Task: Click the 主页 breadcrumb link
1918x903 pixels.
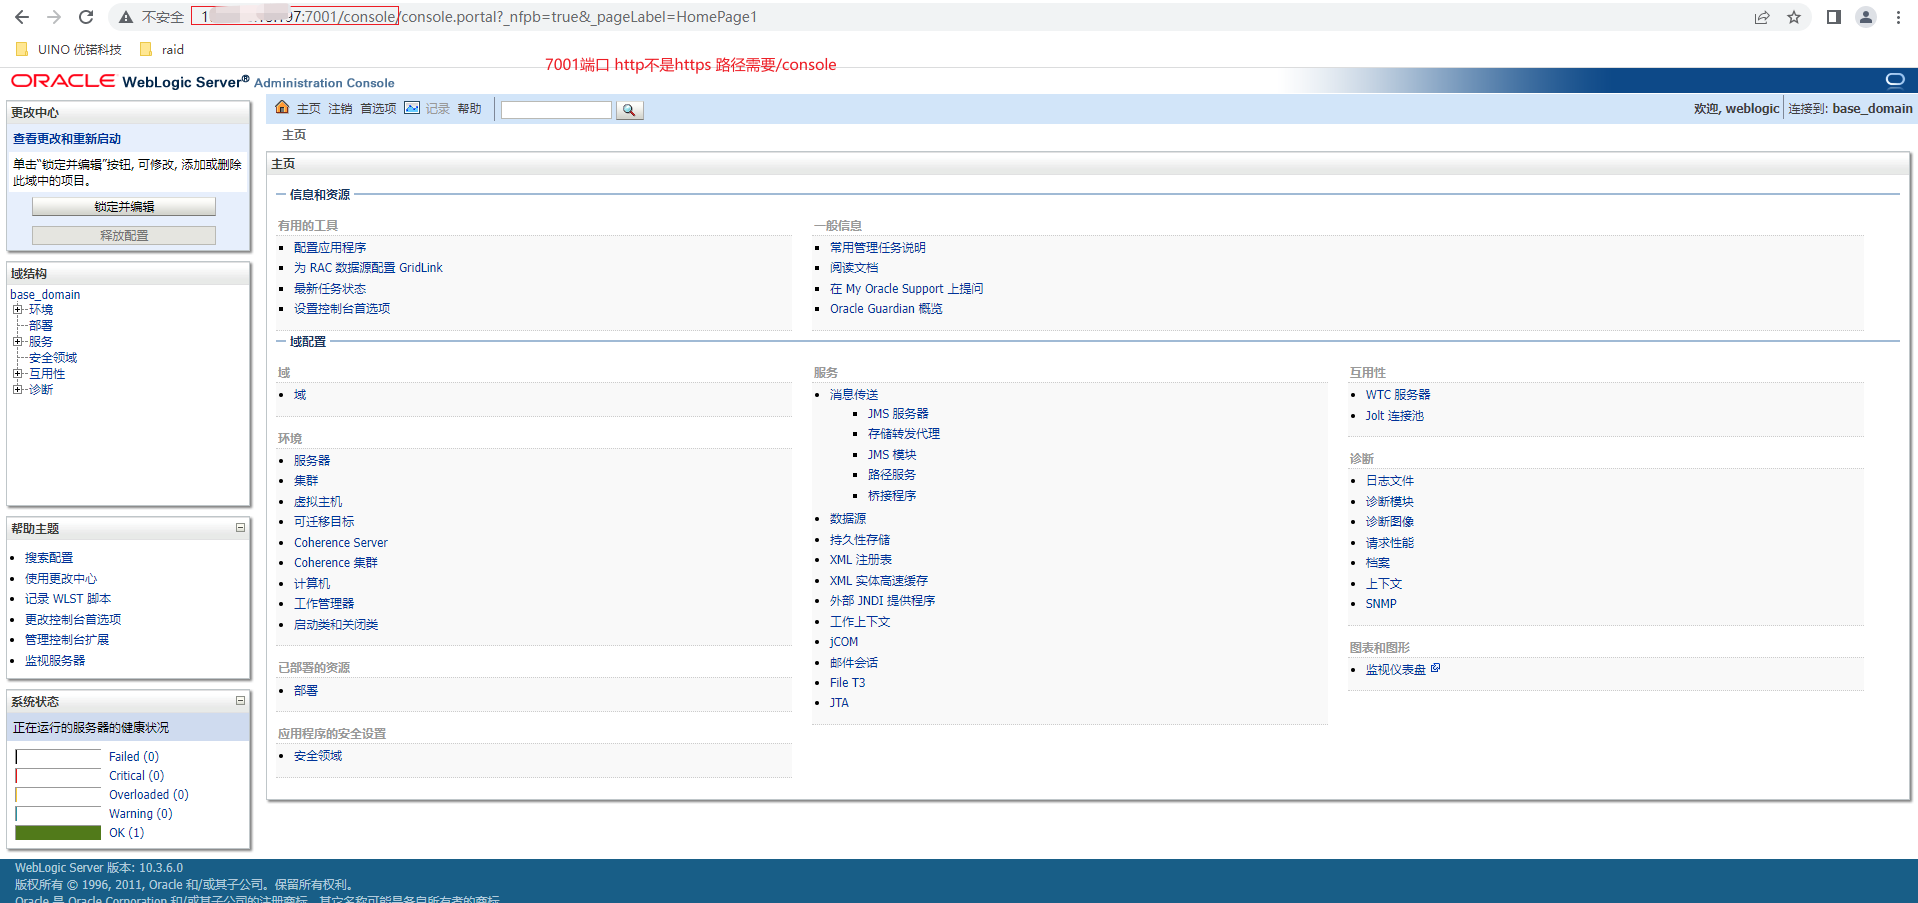Action: pos(294,135)
